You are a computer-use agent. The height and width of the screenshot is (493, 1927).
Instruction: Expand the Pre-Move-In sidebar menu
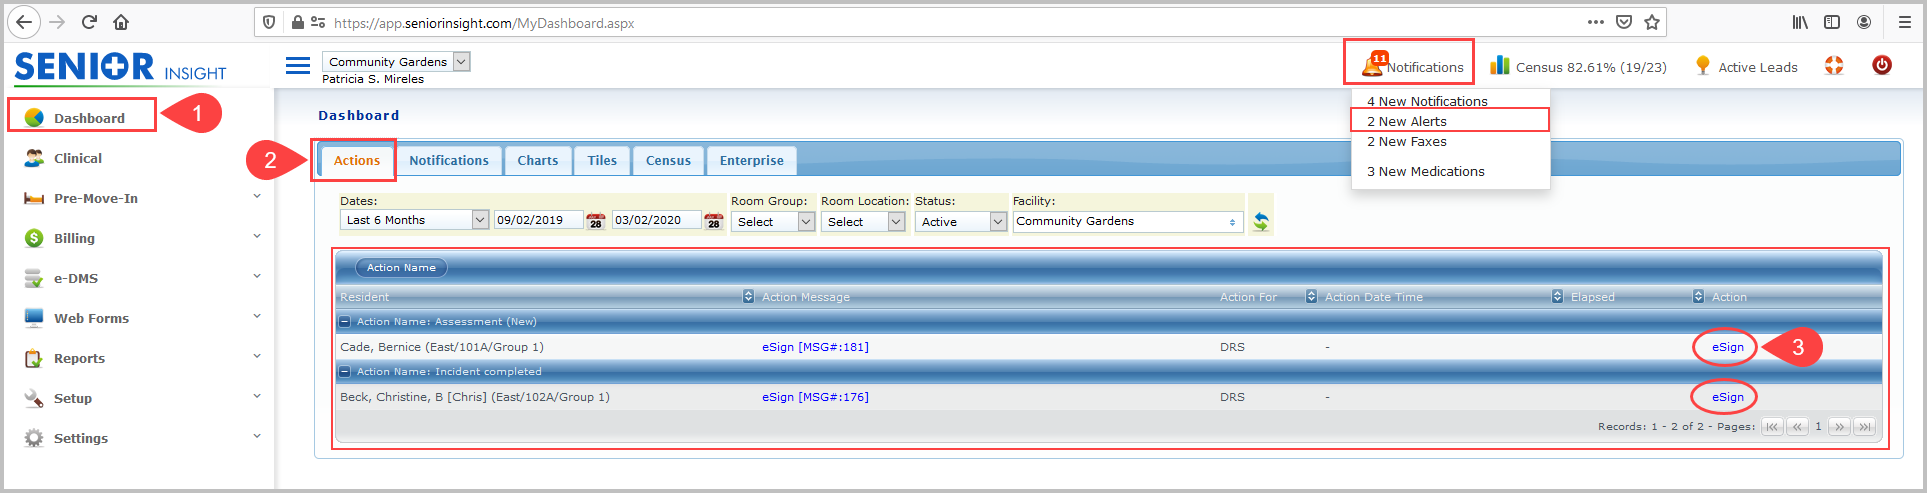(257, 197)
